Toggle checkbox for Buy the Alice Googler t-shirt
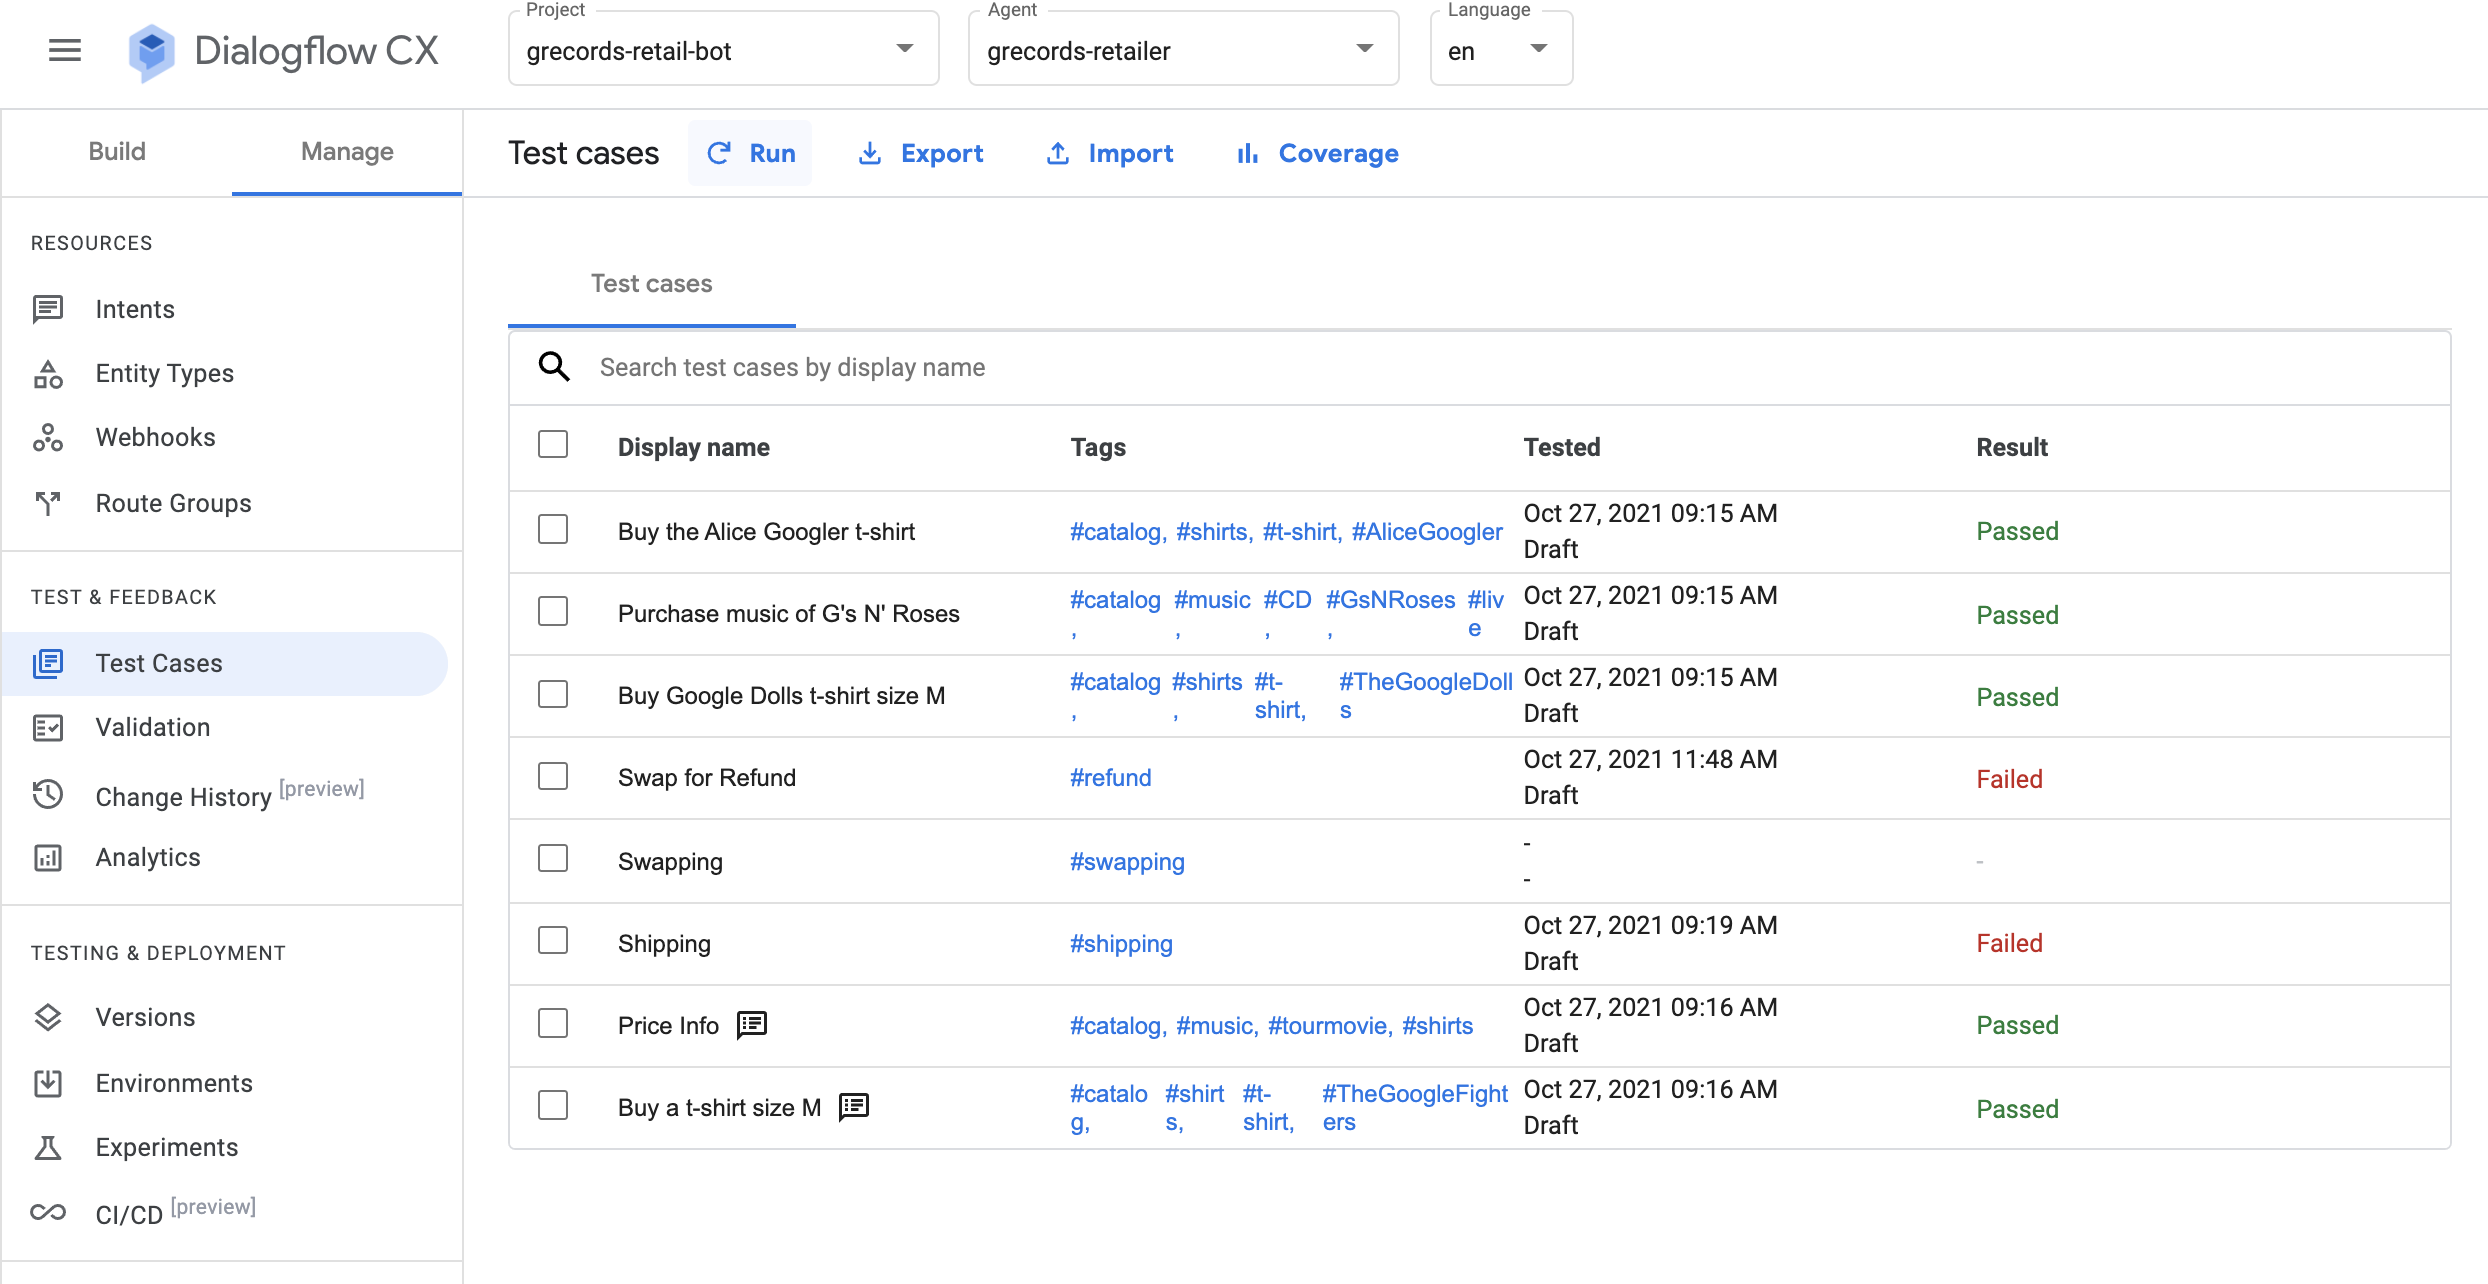 point(555,529)
